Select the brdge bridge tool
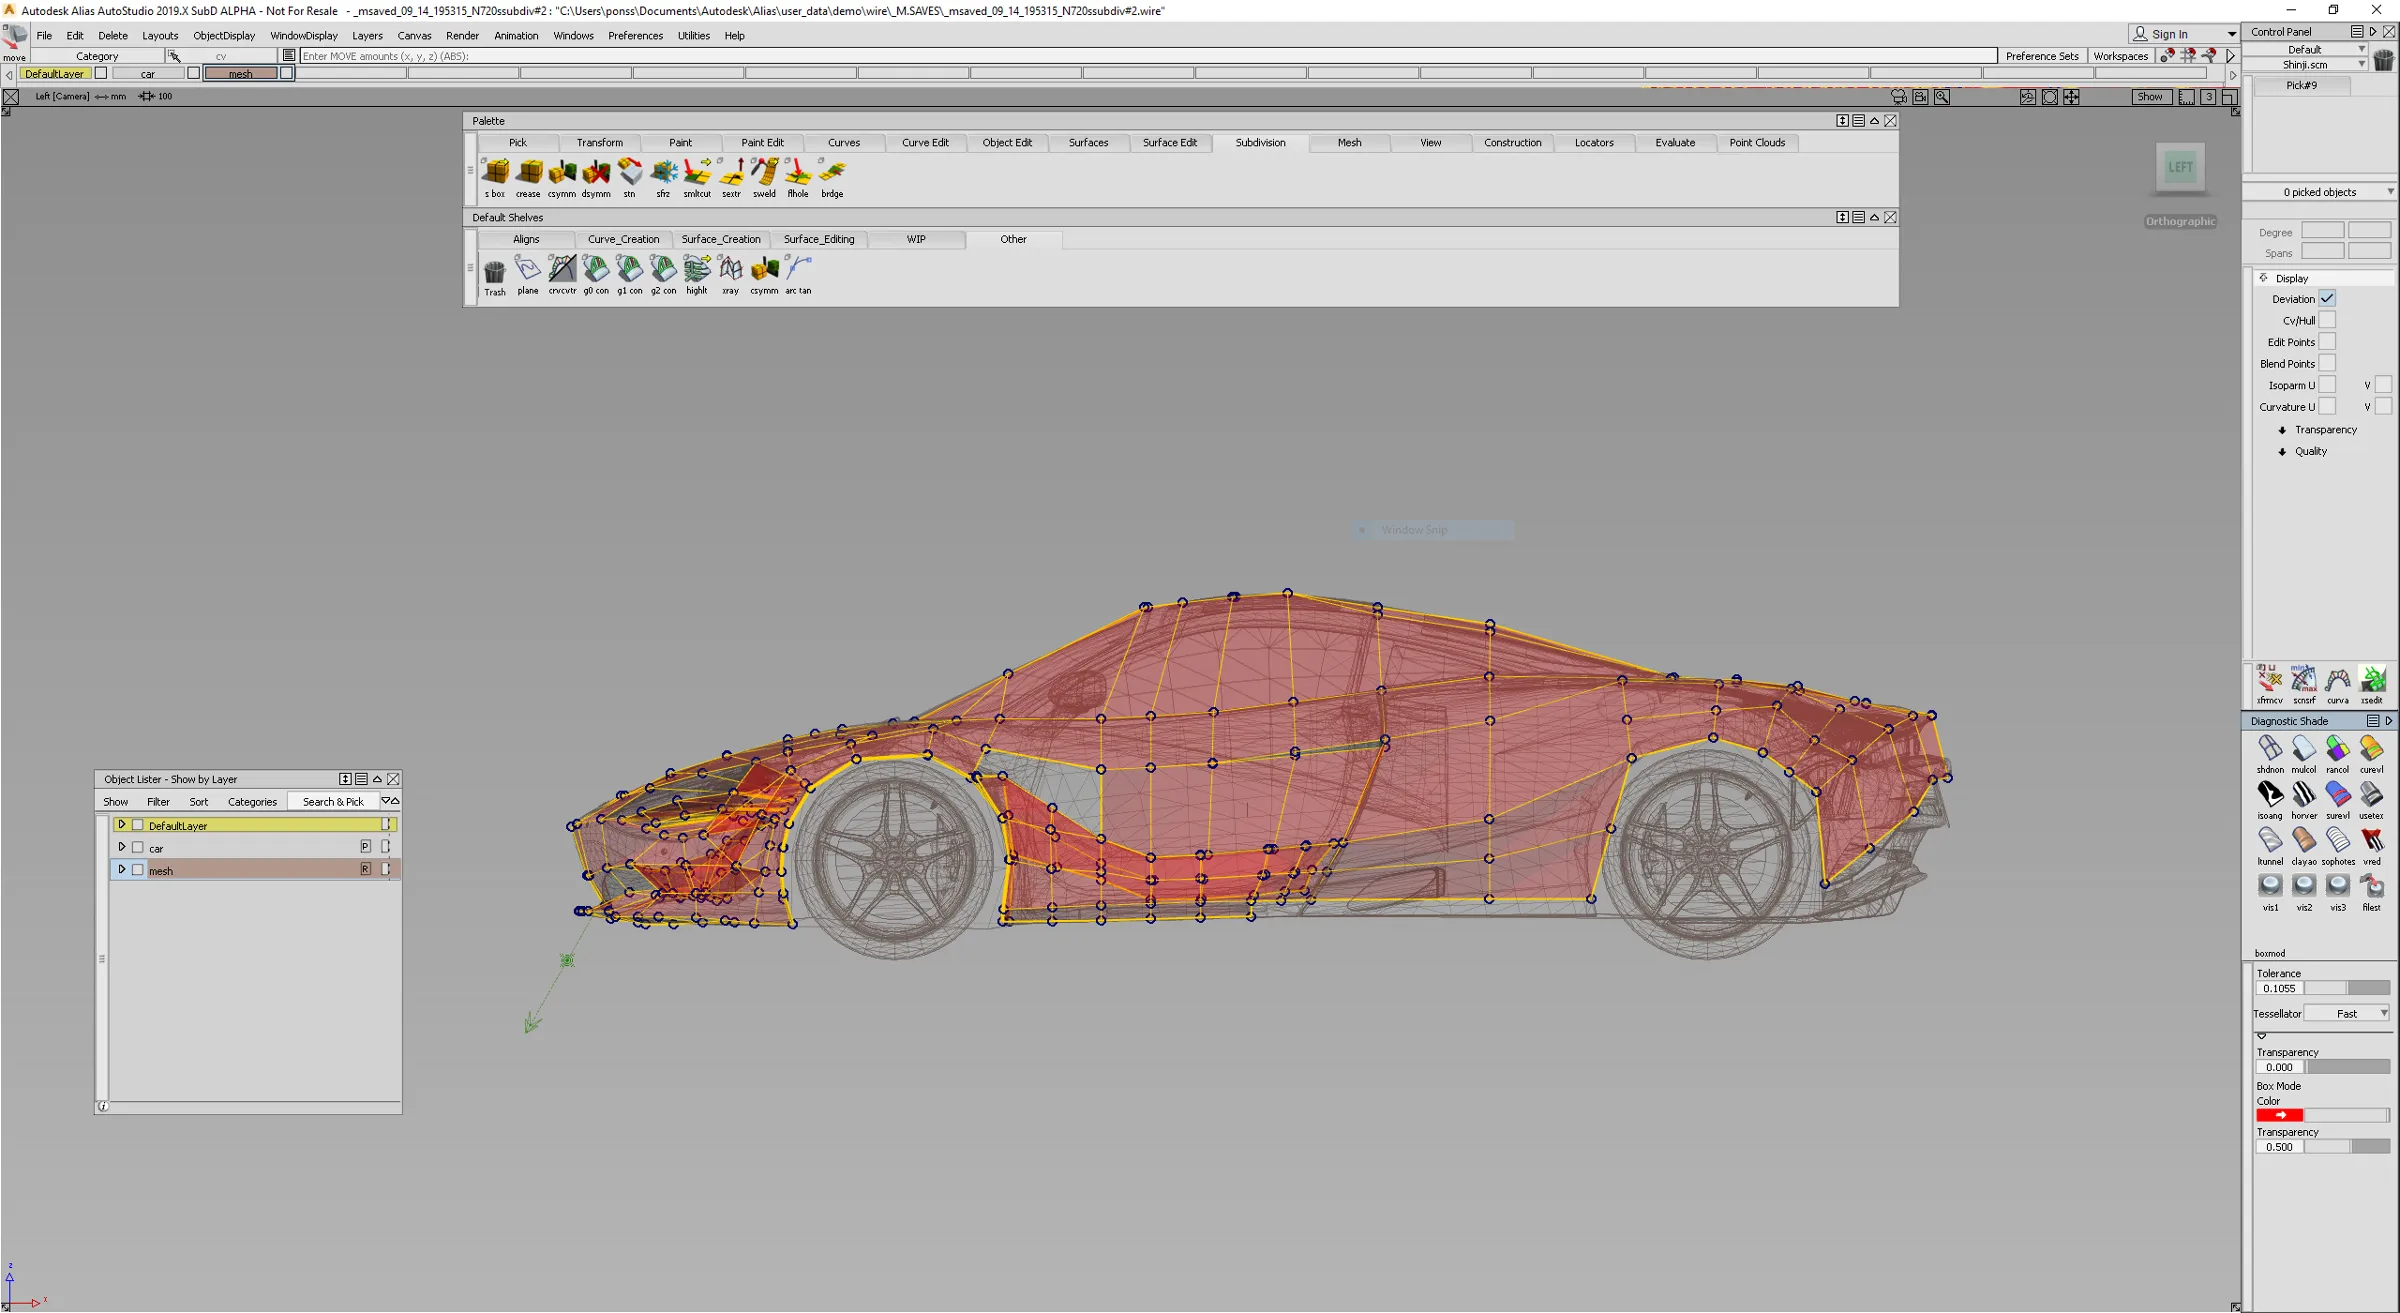Image resolution: width=2400 pixels, height=1313 pixels. 832,178
